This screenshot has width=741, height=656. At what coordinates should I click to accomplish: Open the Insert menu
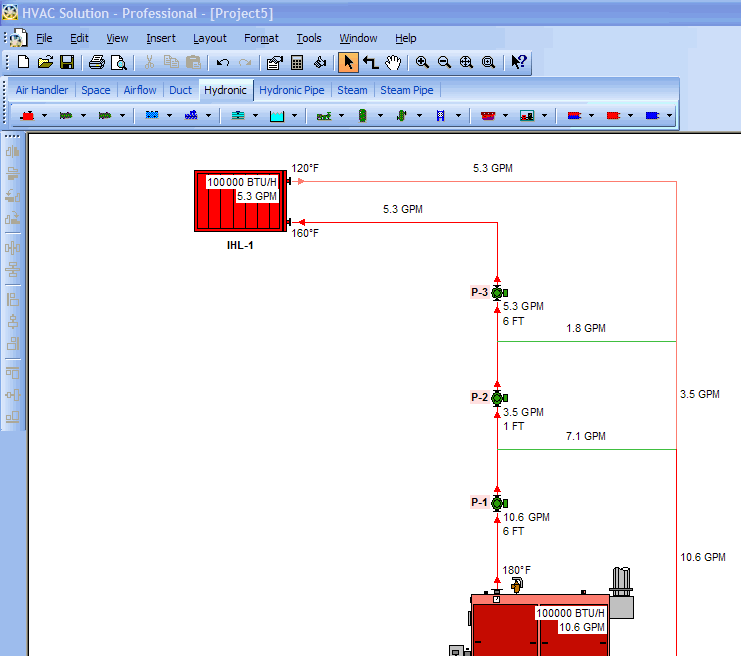click(x=161, y=38)
